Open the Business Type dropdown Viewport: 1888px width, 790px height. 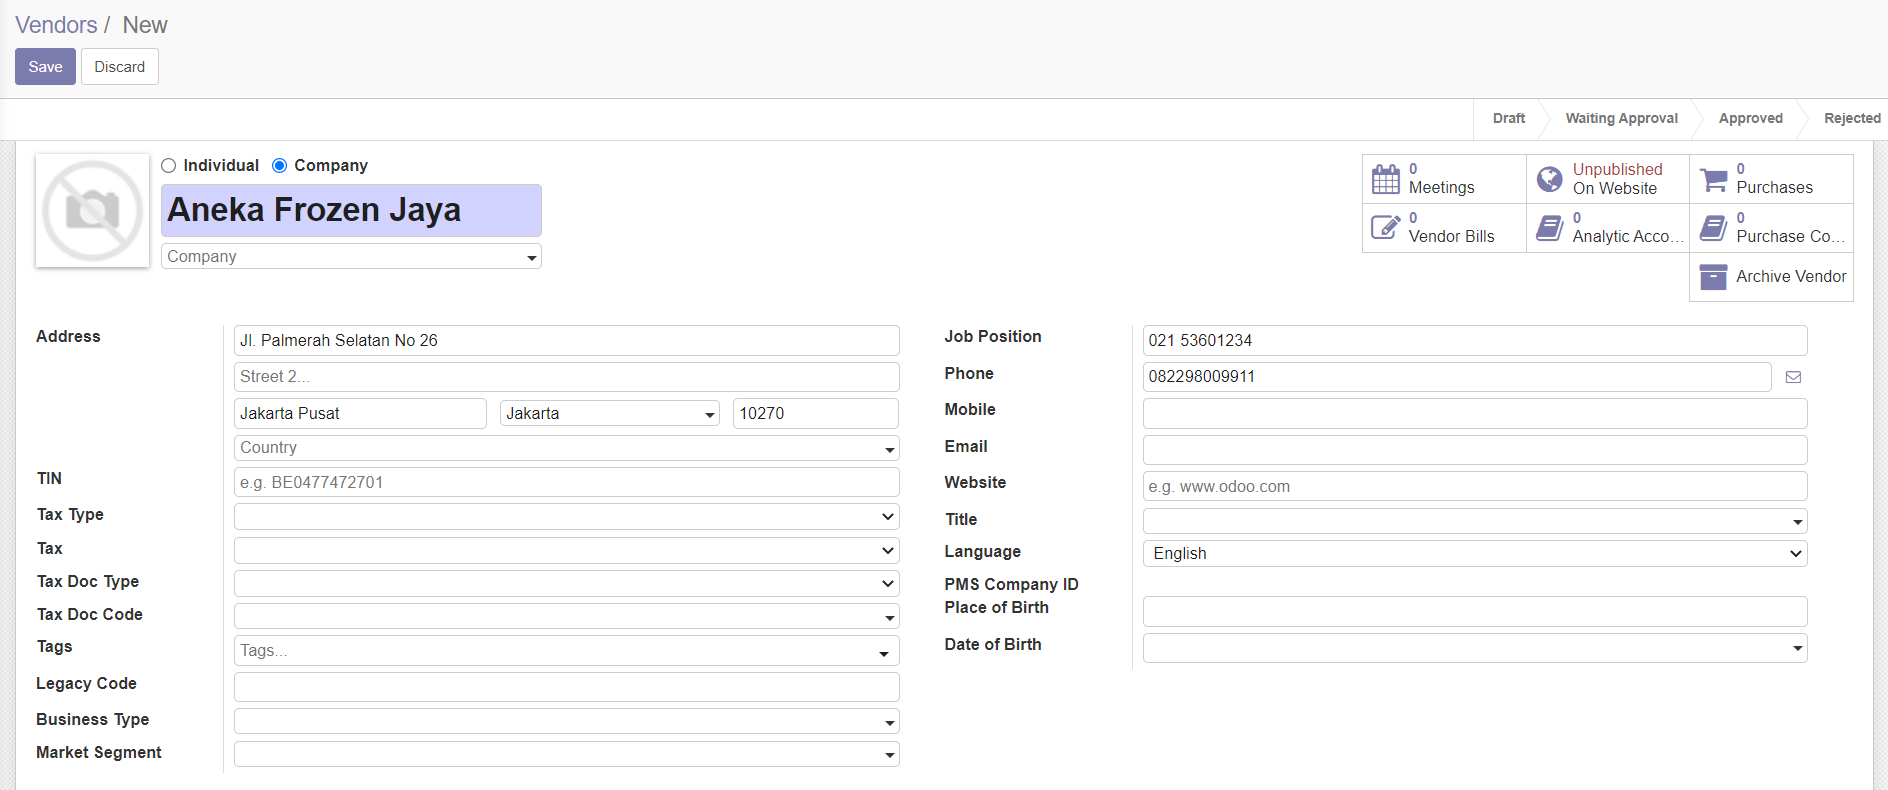(x=566, y=721)
